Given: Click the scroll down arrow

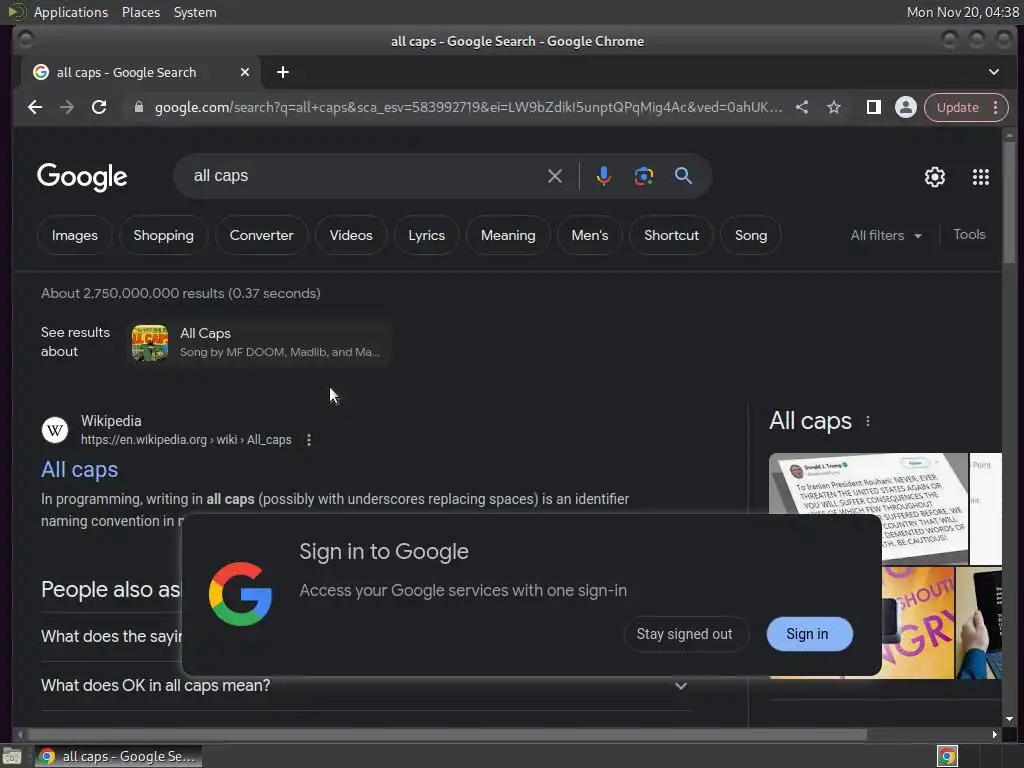Looking at the screenshot, I should coord(1009,719).
